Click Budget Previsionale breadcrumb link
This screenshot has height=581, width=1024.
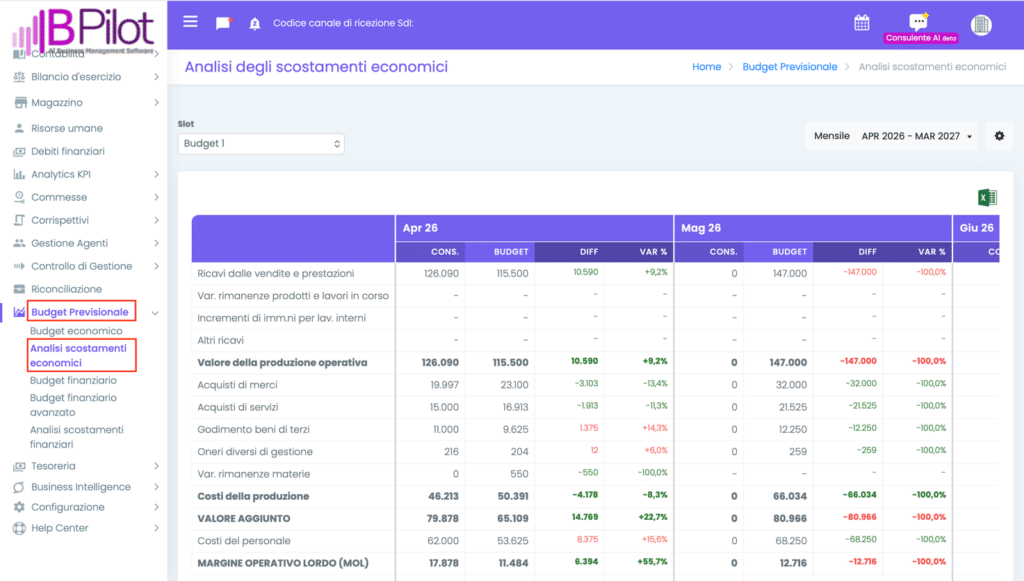[x=789, y=67]
